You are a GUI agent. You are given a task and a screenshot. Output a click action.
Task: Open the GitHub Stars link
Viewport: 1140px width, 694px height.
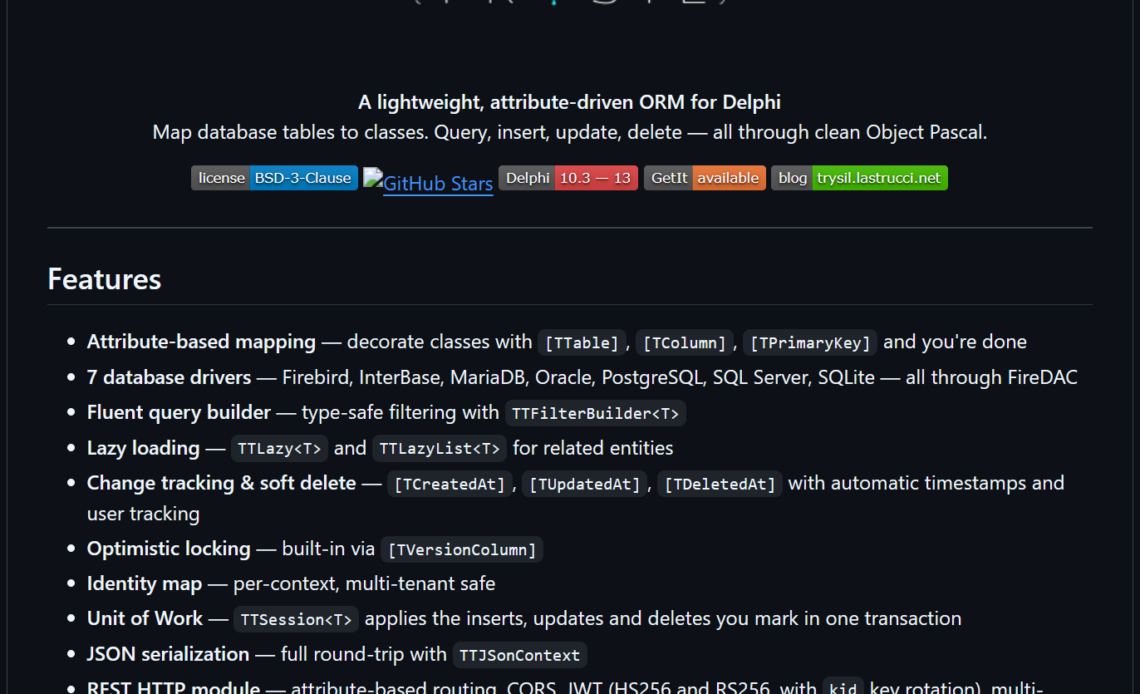pos(428,182)
